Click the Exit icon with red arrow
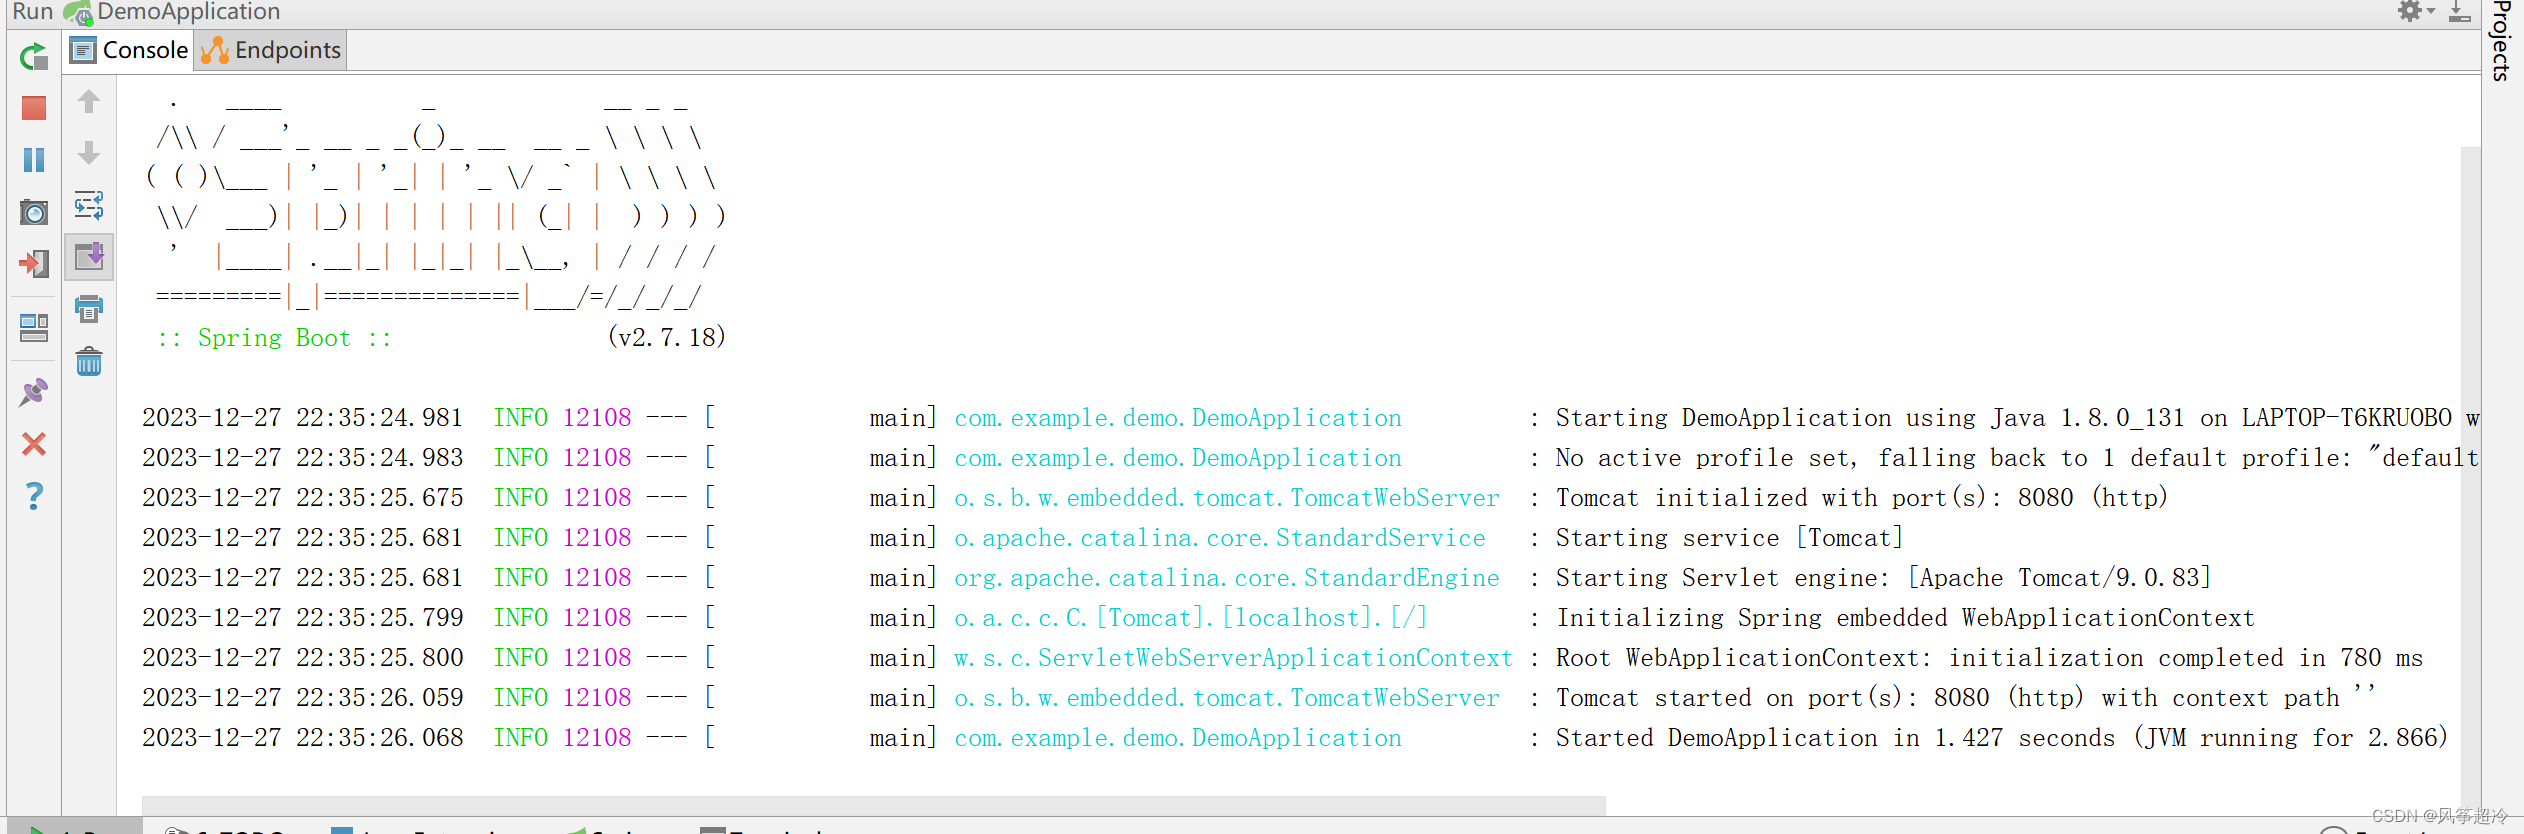This screenshot has height=834, width=2524. [x=34, y=264]
